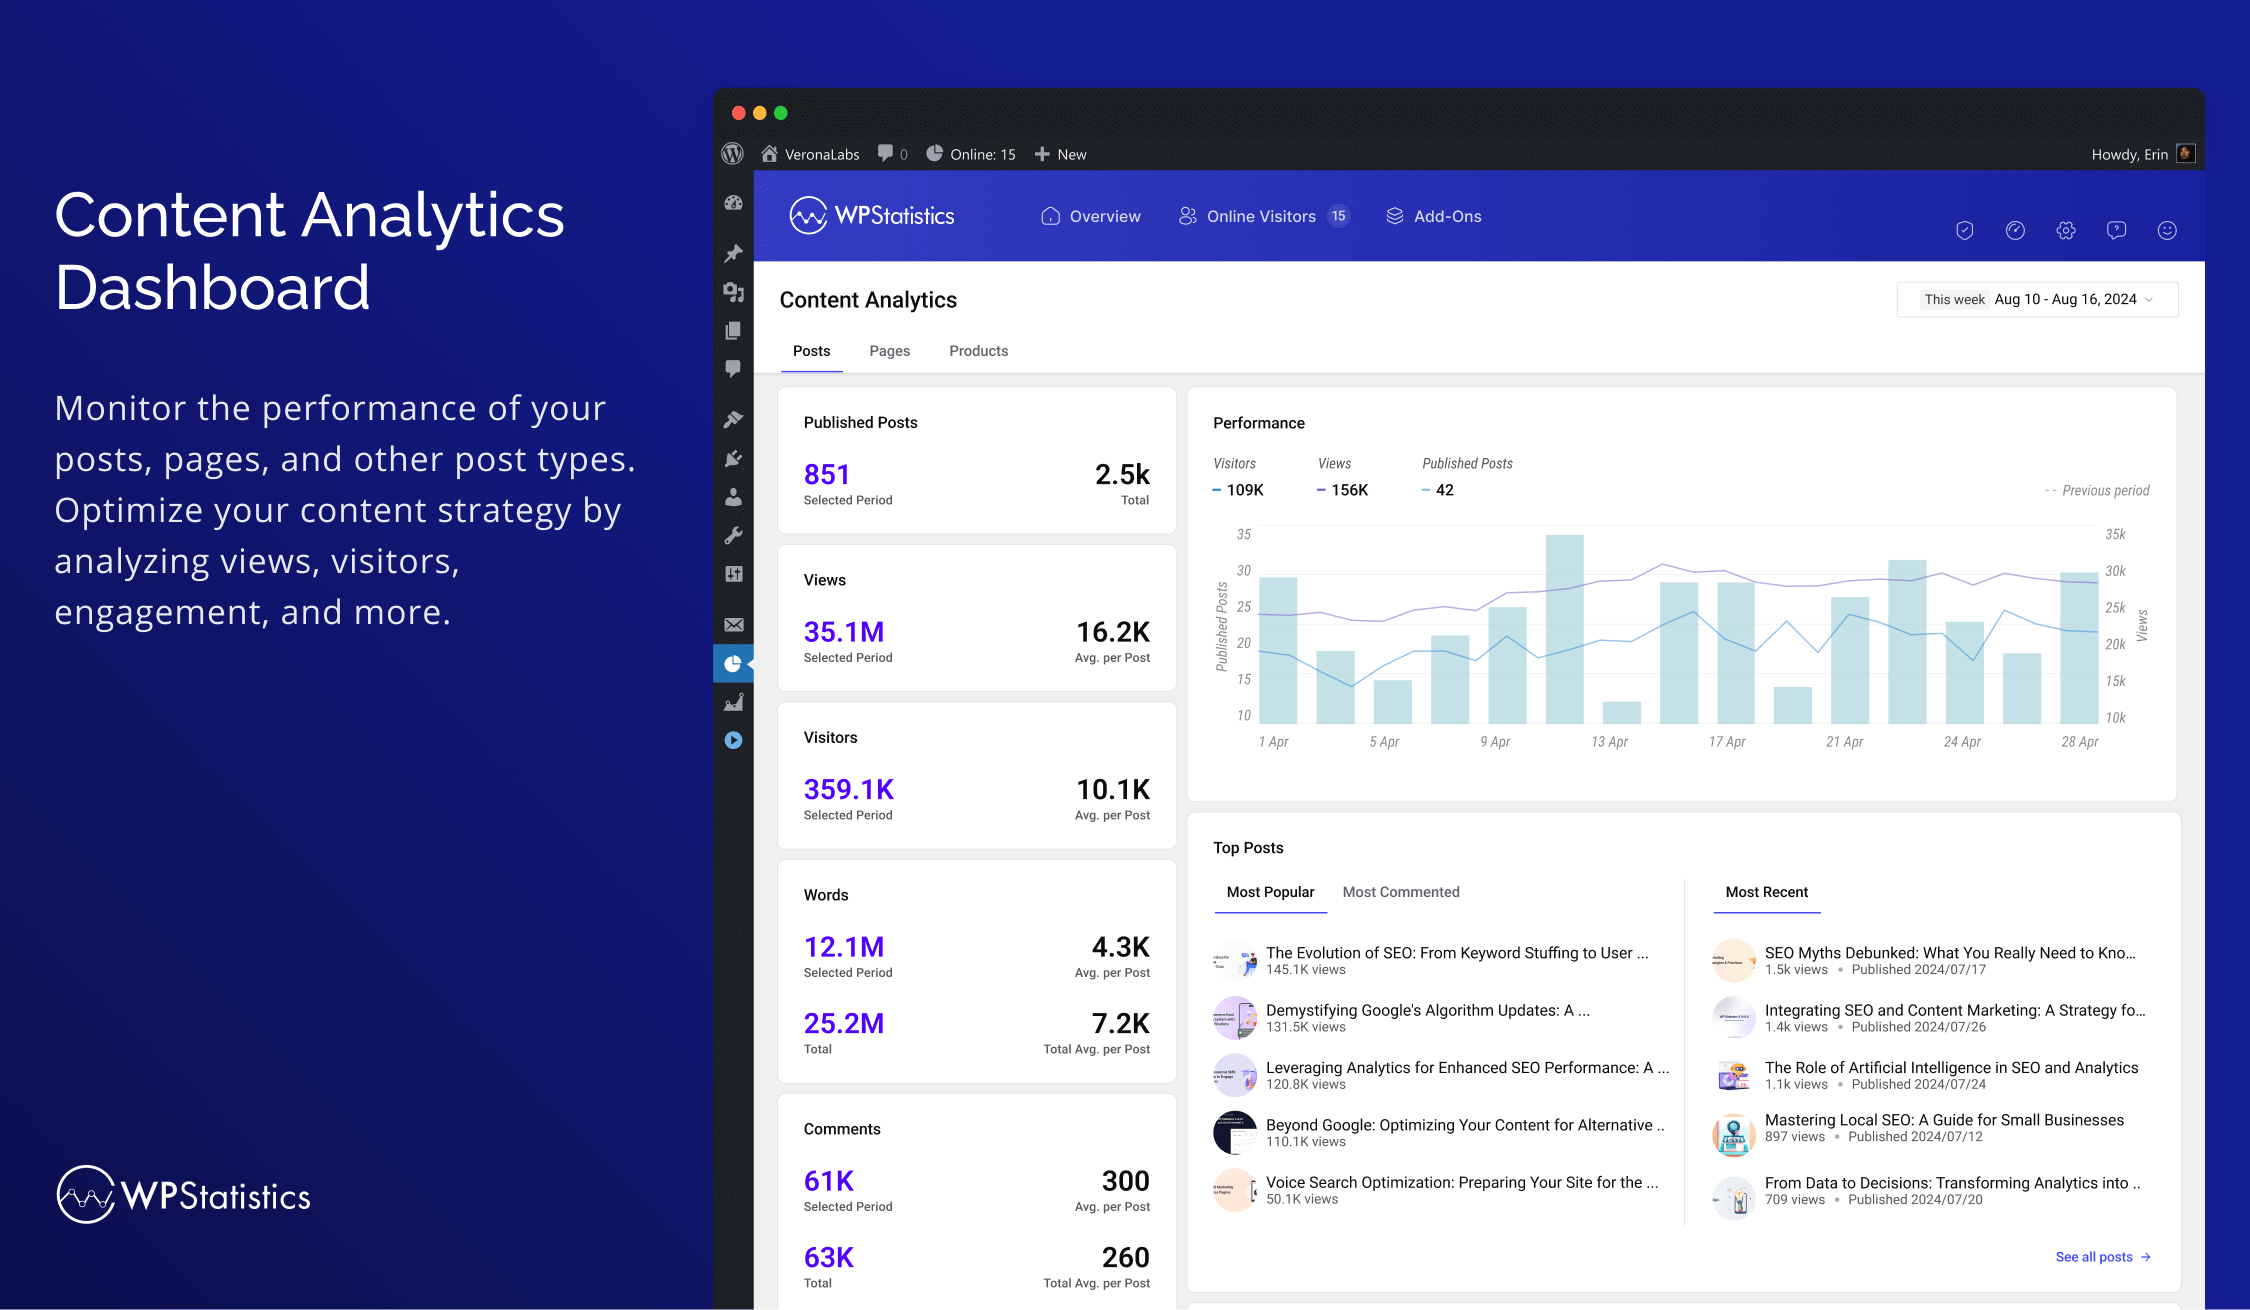Switch to the Products tab
The height and width of the screenshot is (1310, 2250).
pos(978,351)
